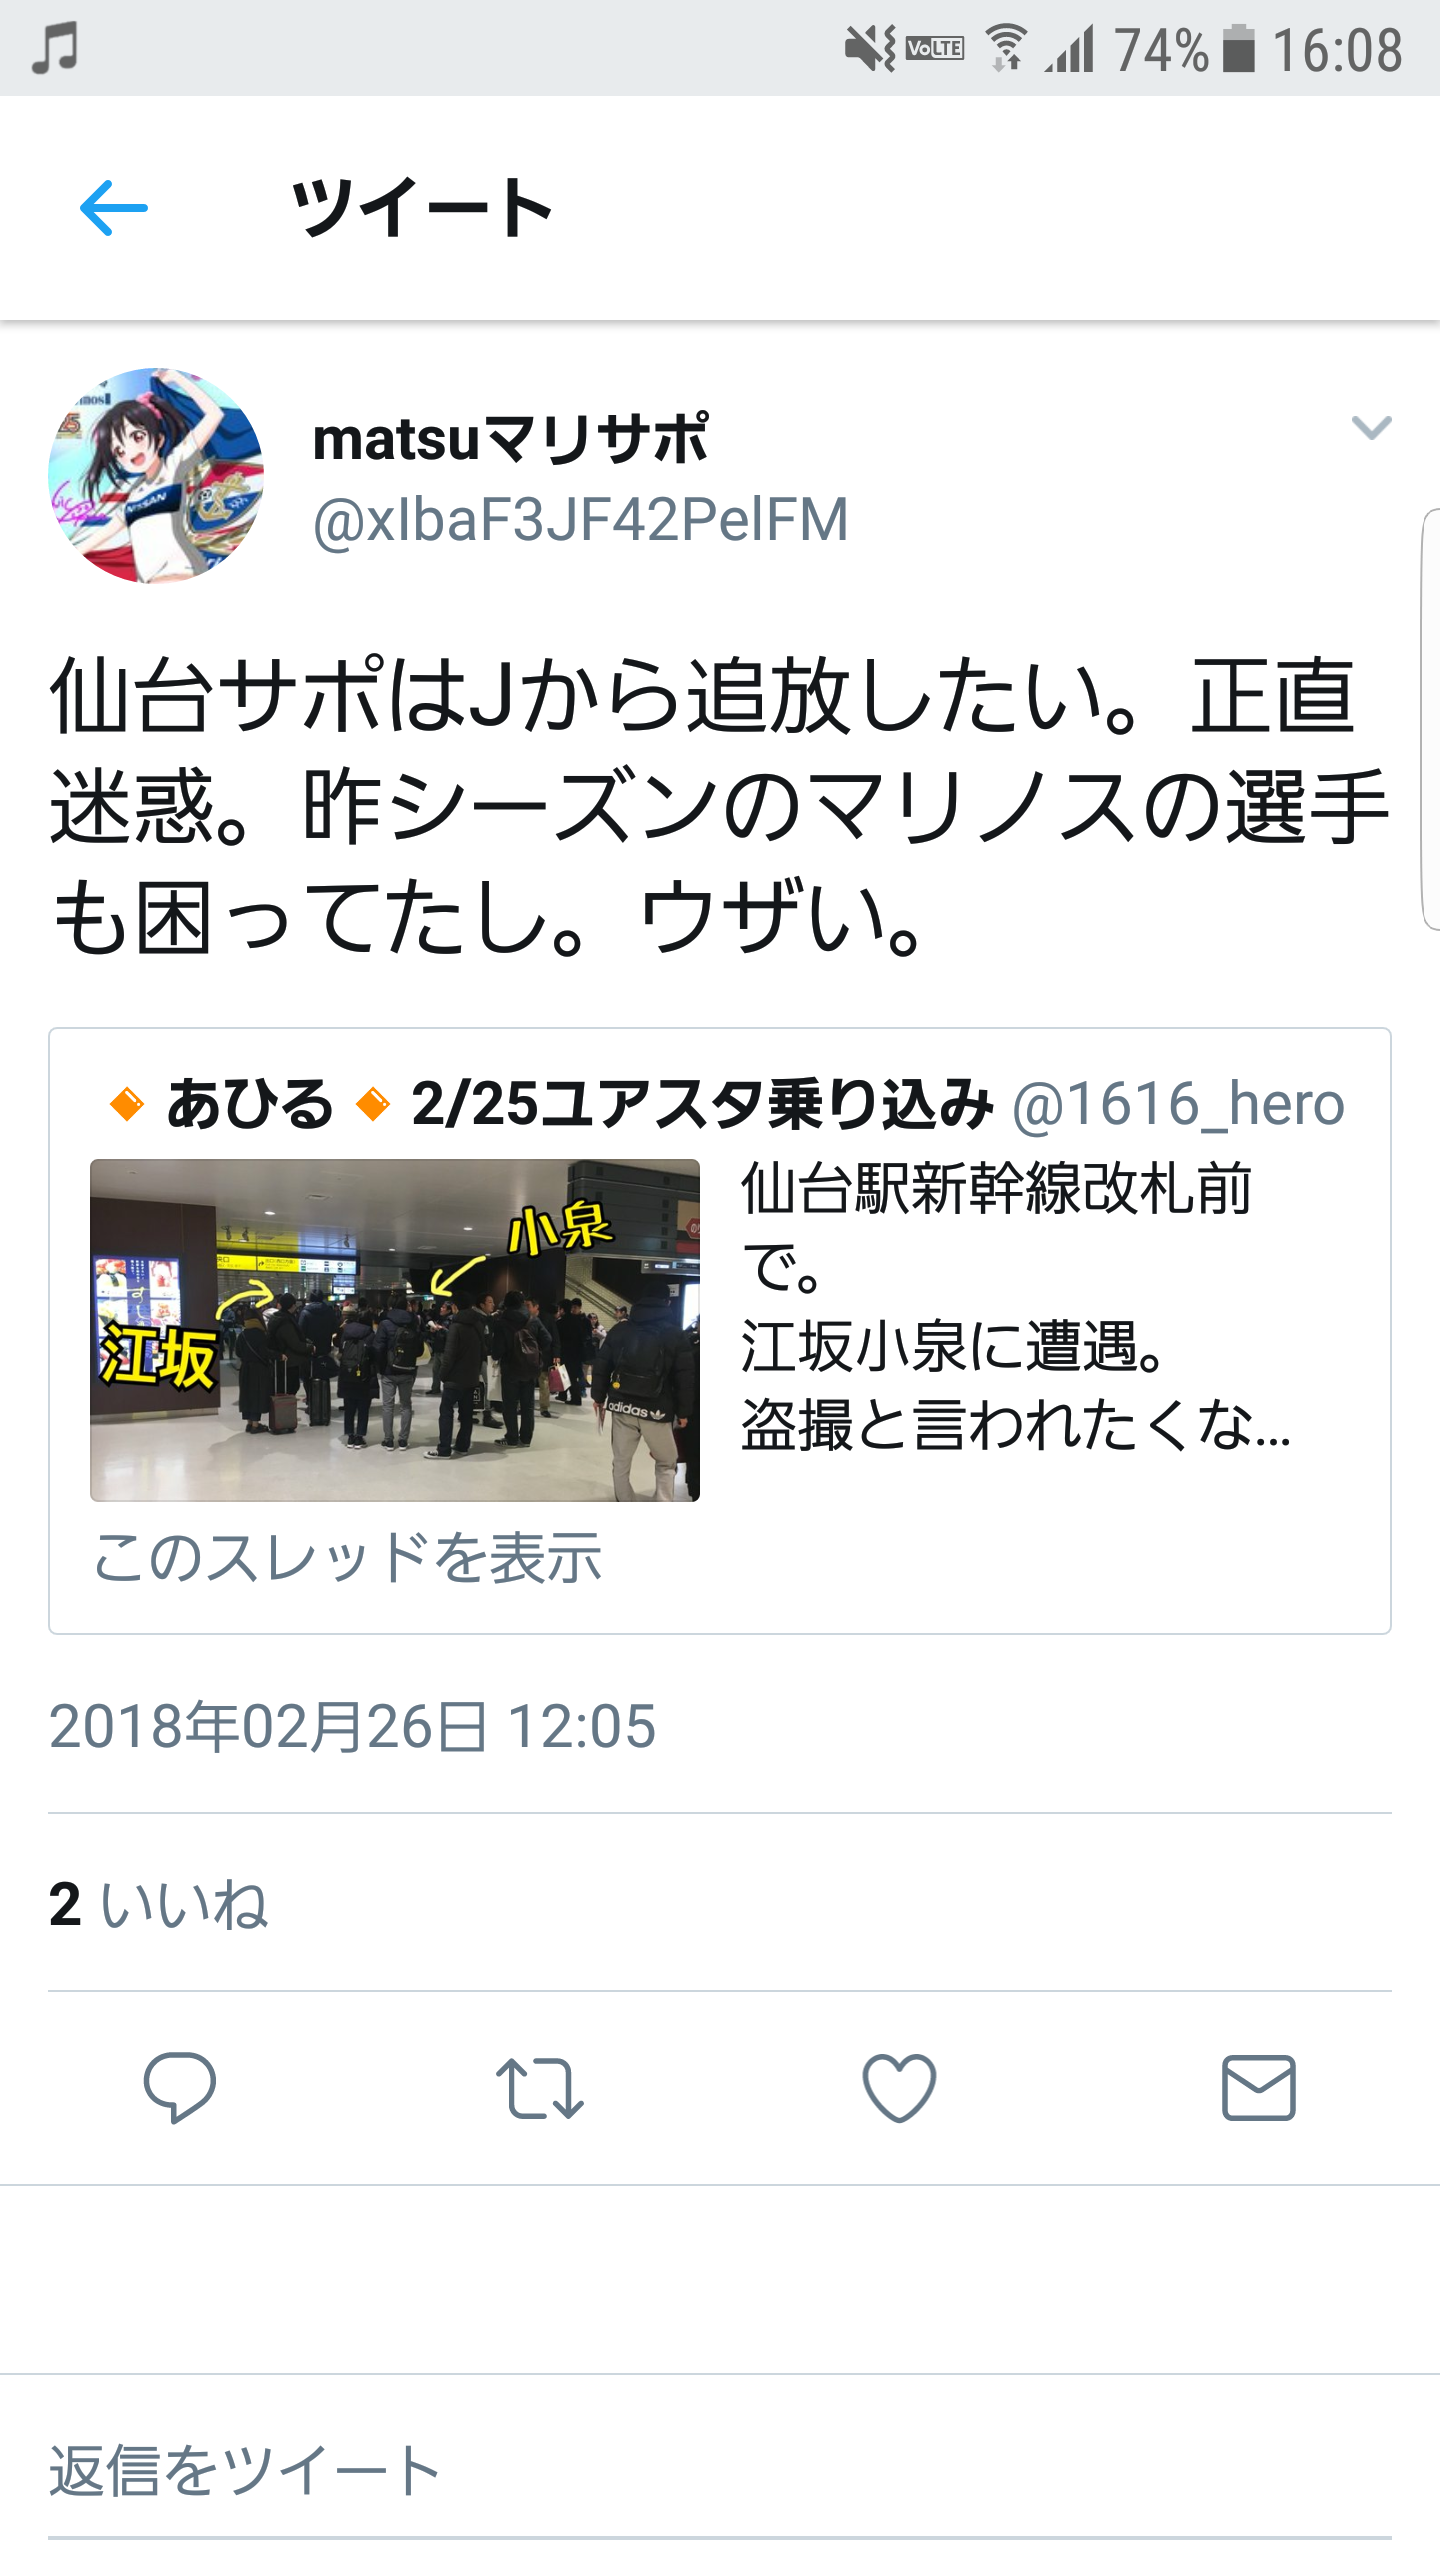This screenshot has width=1440, height=2560.
Task: Tap the retweet arrows icon
Action: tap(540, 2088)
